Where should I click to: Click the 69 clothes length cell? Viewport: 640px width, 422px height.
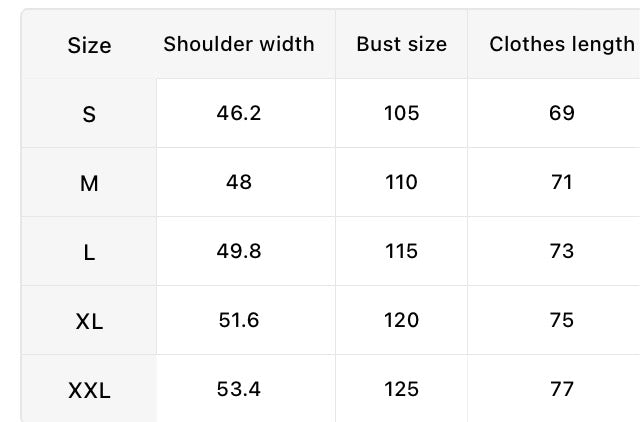tap(562, 113)
